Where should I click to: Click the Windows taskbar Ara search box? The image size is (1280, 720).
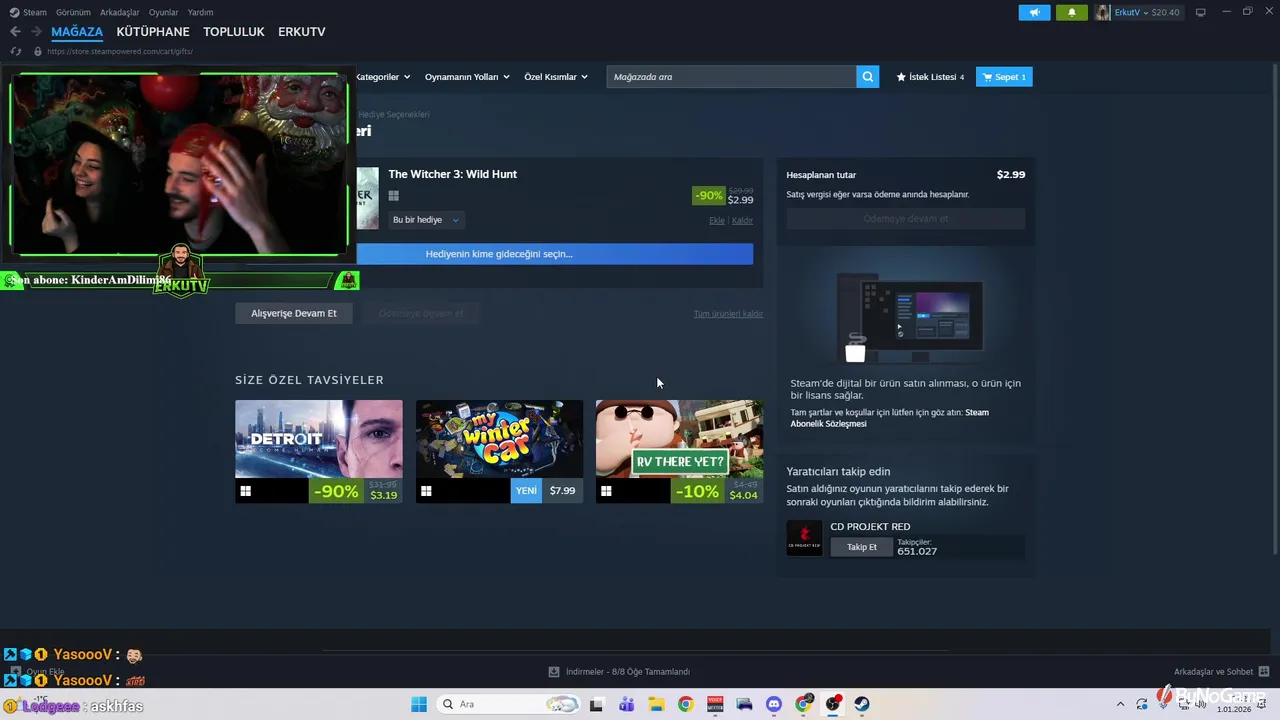click(x=510, y=704)
